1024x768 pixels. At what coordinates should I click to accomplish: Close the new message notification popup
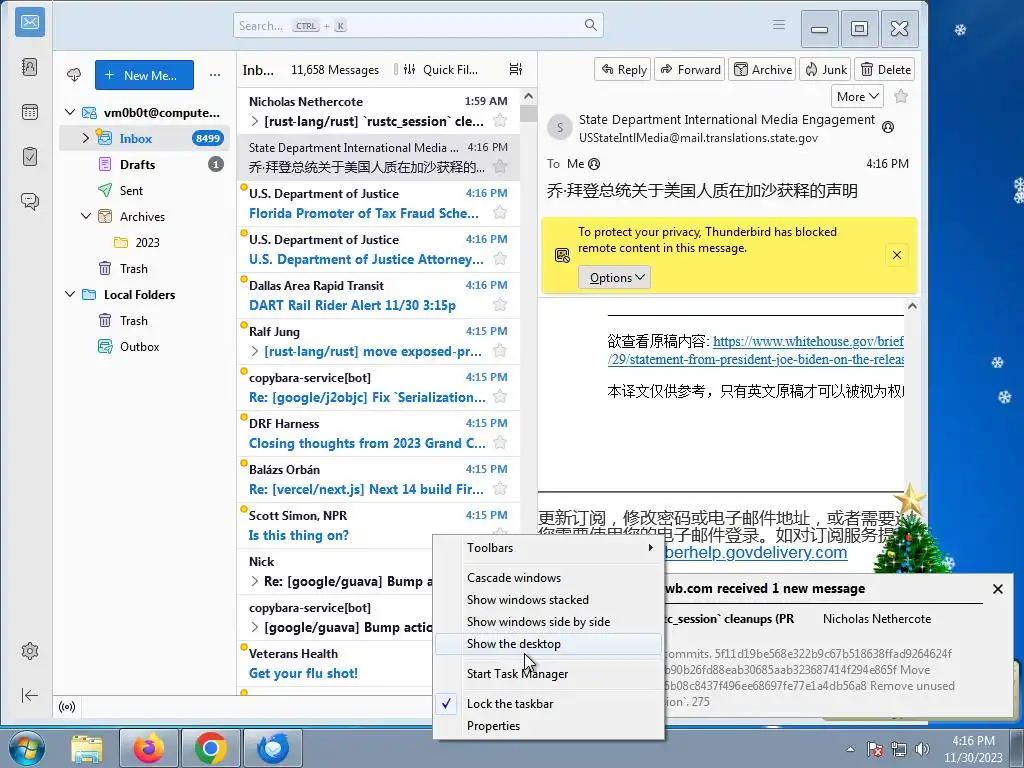pos(997,589)
